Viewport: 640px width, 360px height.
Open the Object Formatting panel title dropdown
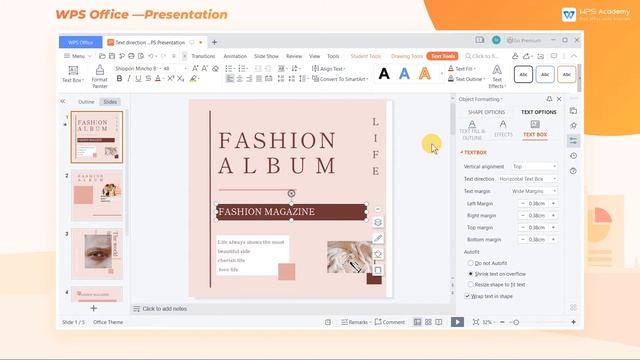pyautogui.click(x=480, y=99)
